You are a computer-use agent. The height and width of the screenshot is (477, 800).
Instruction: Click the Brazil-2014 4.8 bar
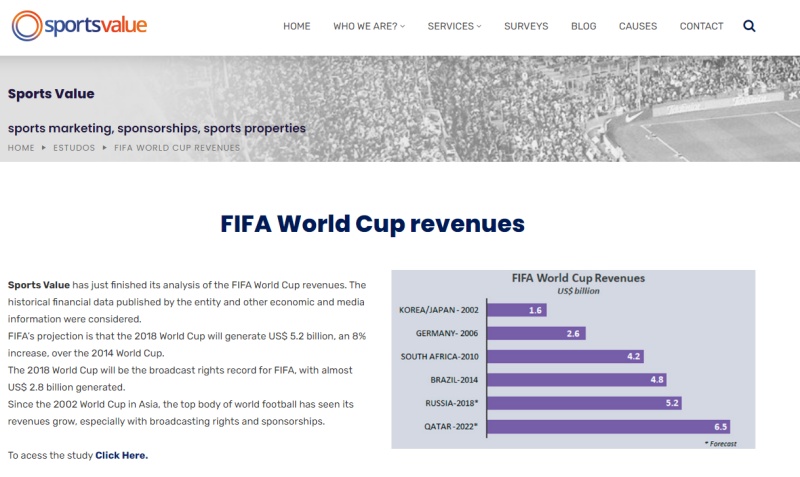click(576, 379)
